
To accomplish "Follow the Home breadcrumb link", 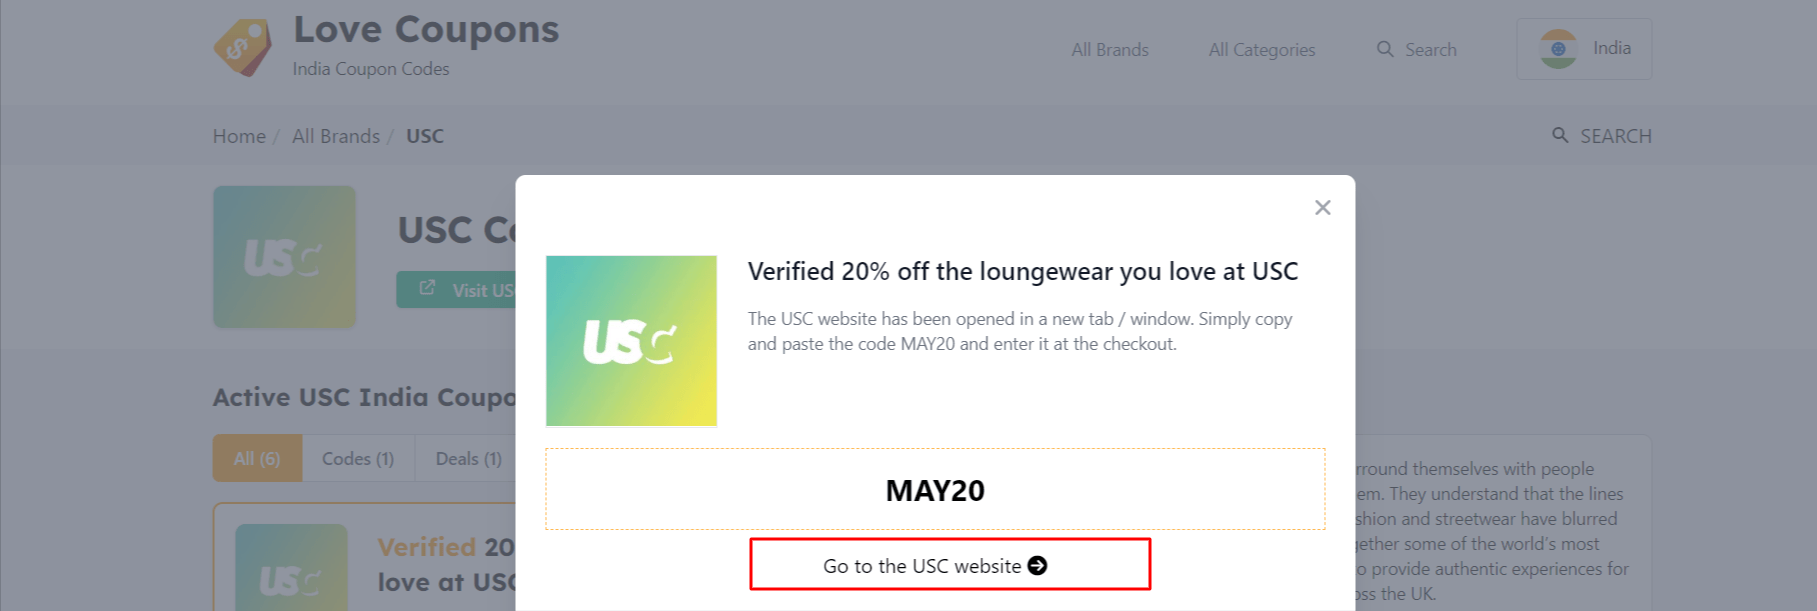I will tap(239, 135).
